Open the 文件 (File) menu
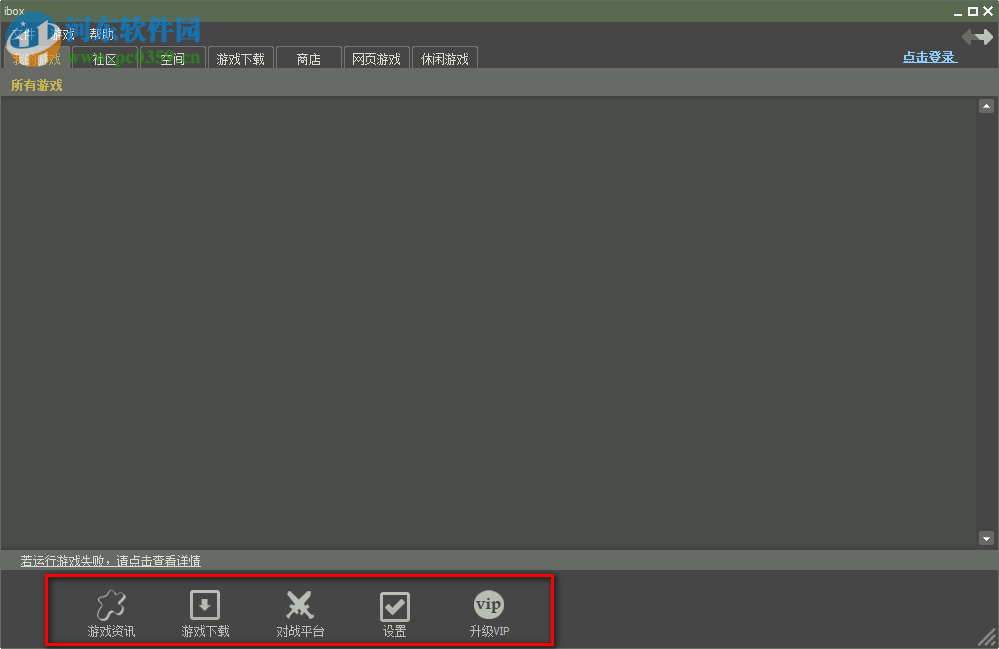The height and width of the screenshot is (649, 999). click(25, 33)
